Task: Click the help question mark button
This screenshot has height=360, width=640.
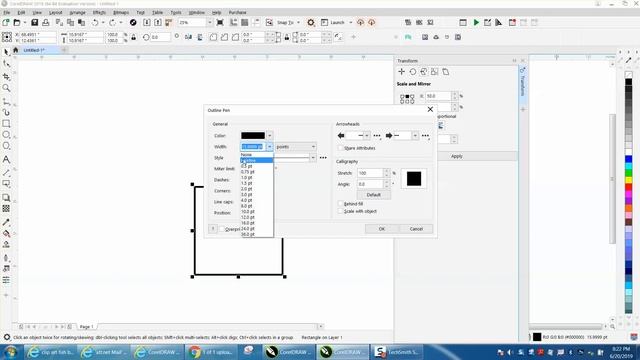Action: coord(213,229)
